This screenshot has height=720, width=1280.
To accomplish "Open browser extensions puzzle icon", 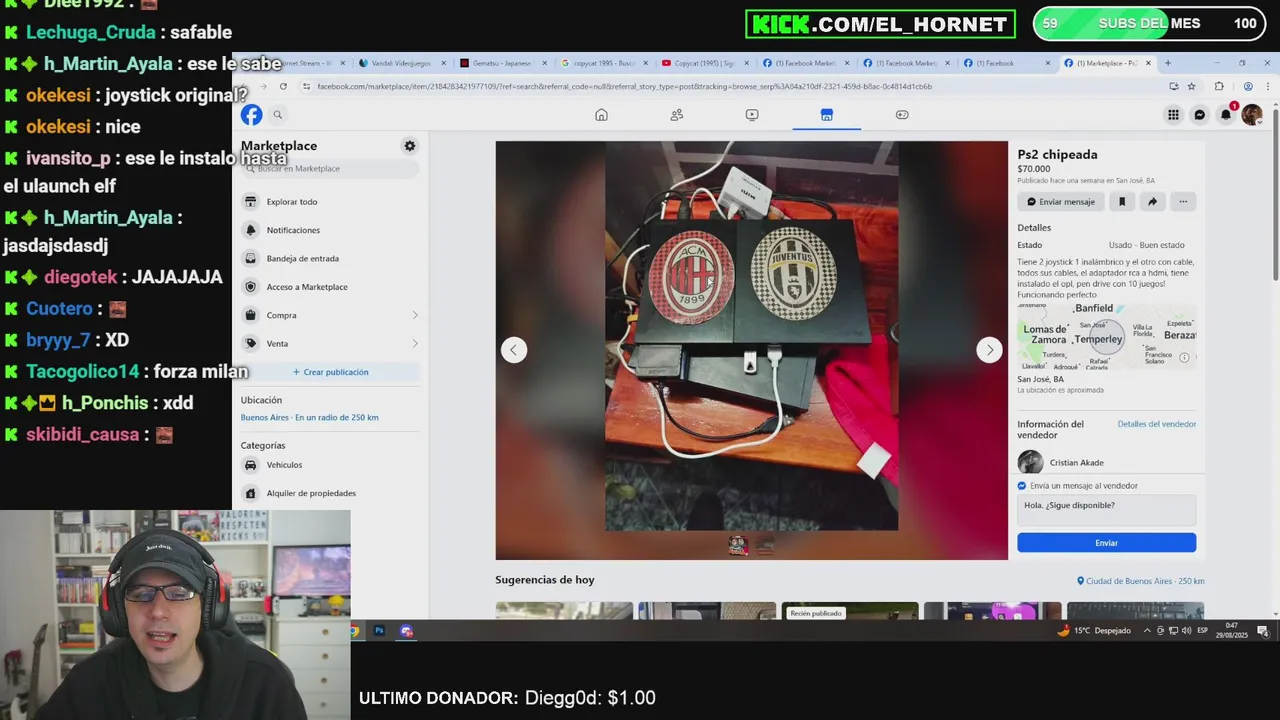I will pyautogui.click(x=1219, y=87).
